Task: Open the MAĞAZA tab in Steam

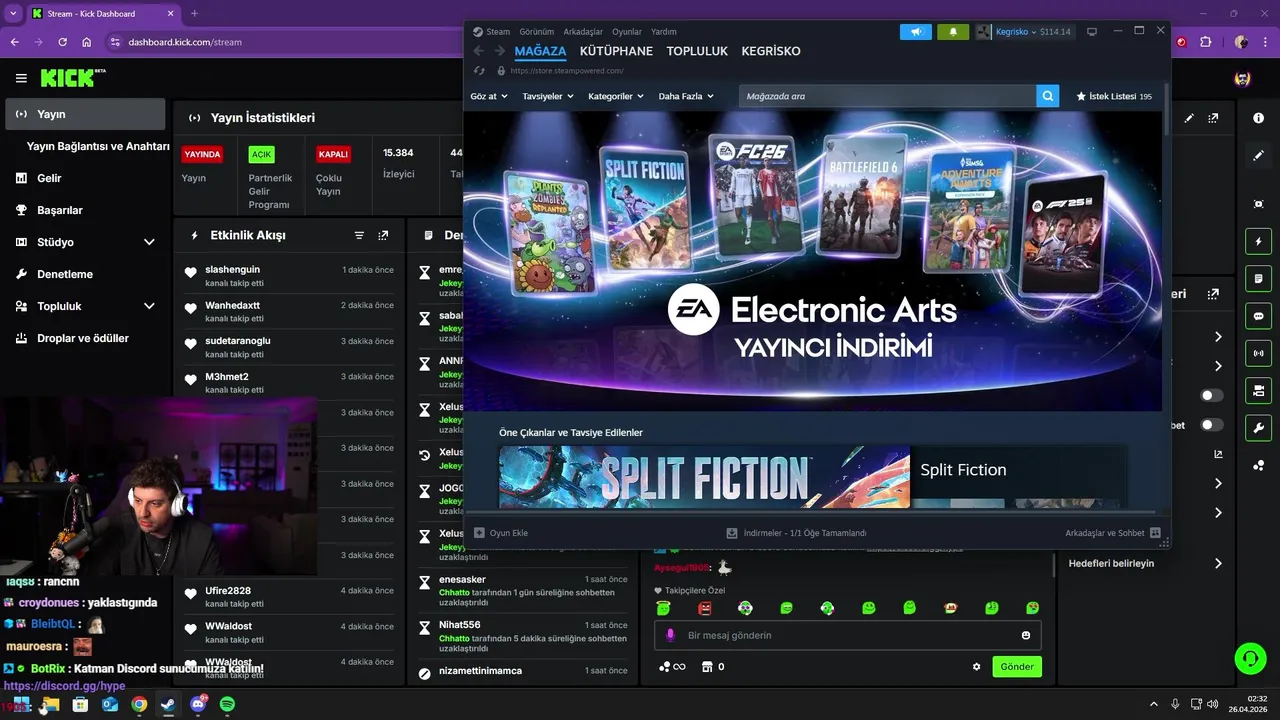Action: point(540,51)
